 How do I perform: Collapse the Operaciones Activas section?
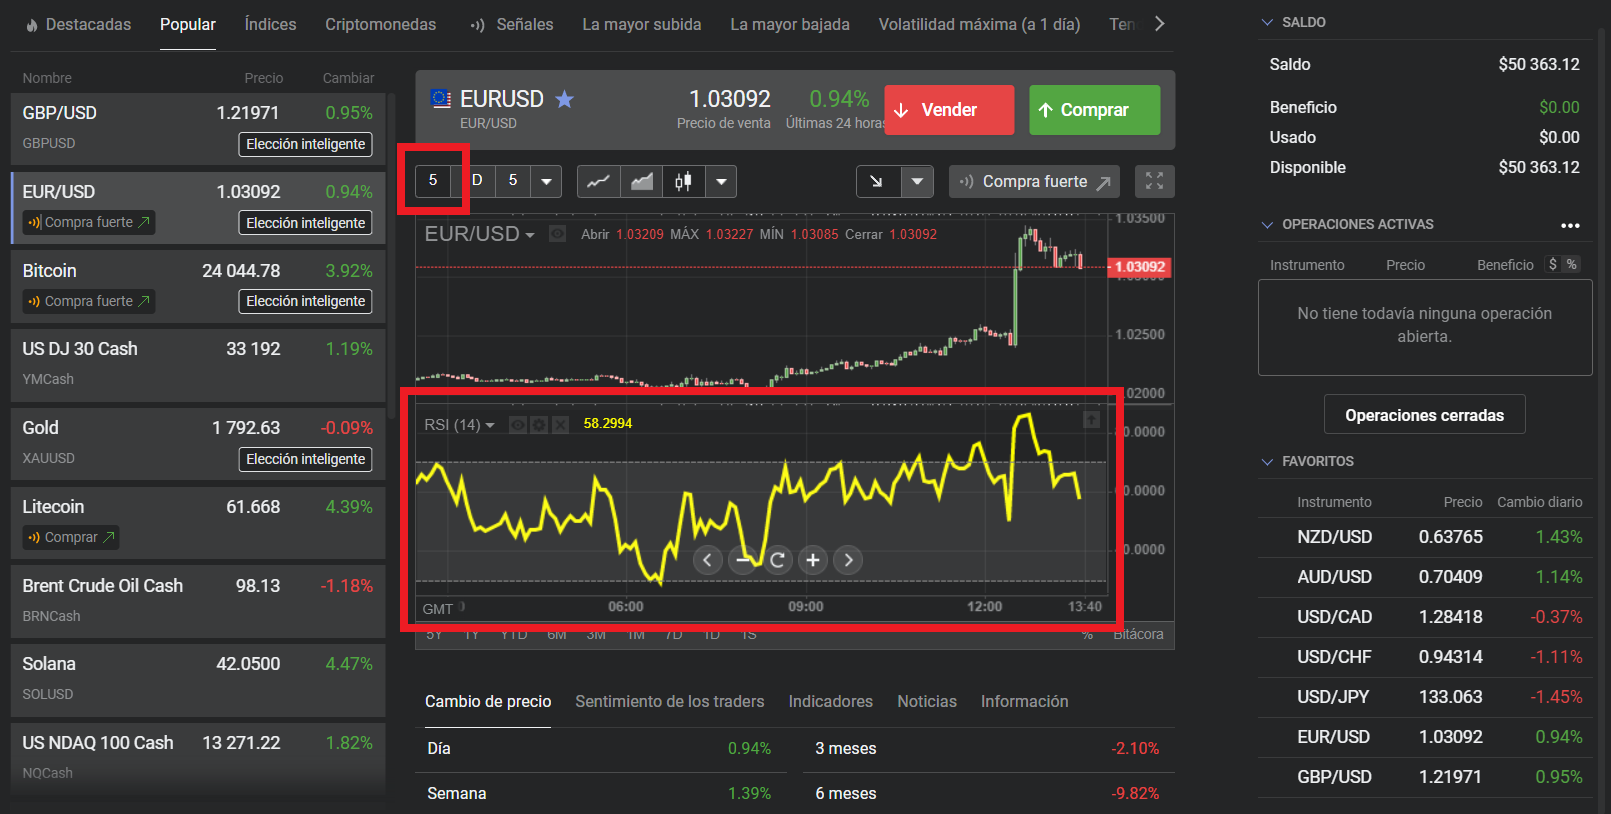(1268, 225)
